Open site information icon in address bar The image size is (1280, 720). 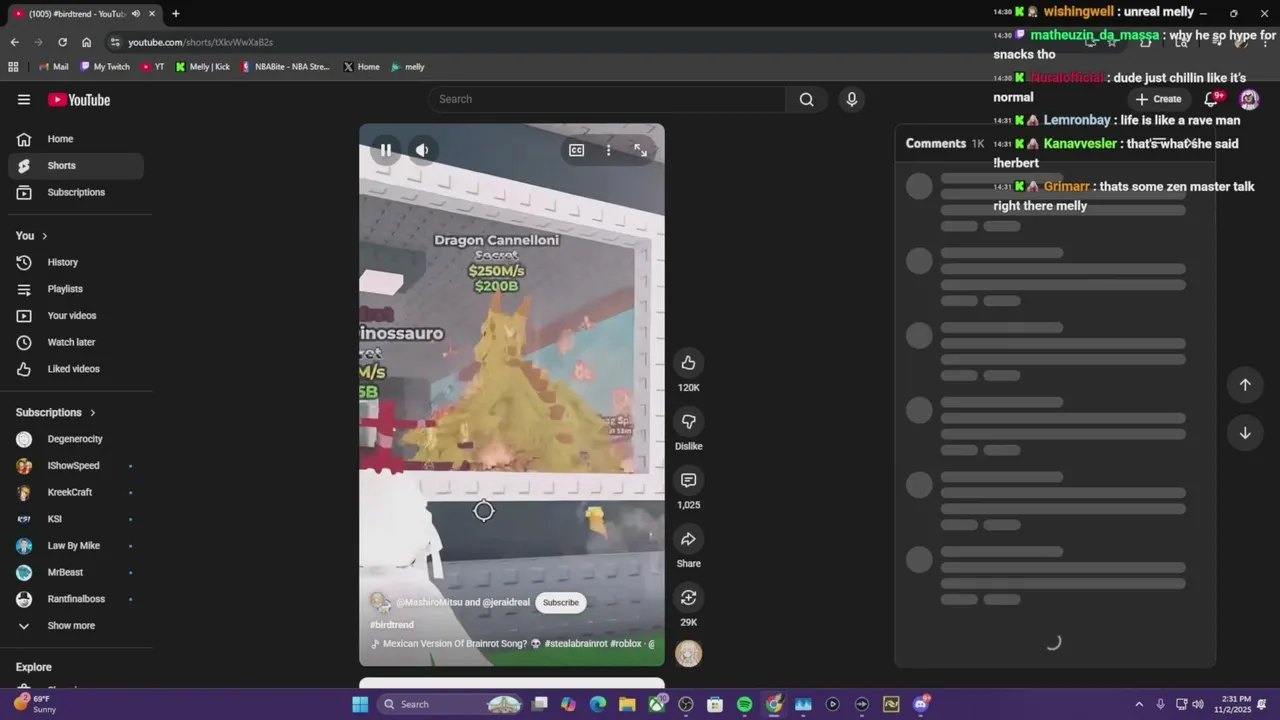(x=116, y=42)
